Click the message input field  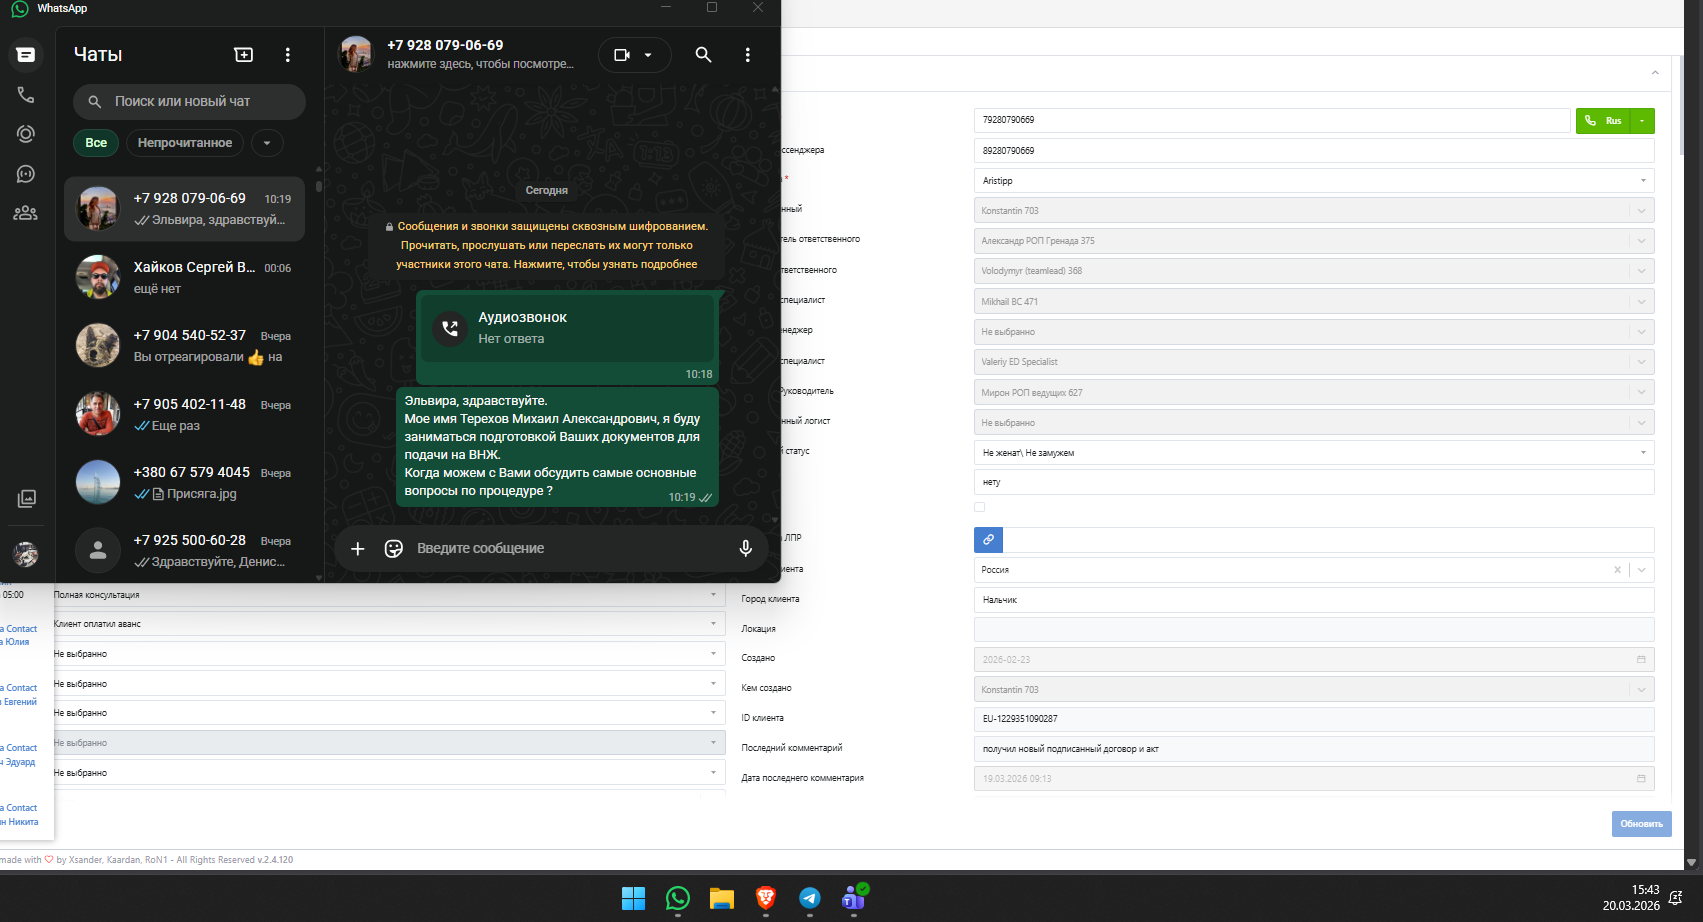[x=570, y=548]
